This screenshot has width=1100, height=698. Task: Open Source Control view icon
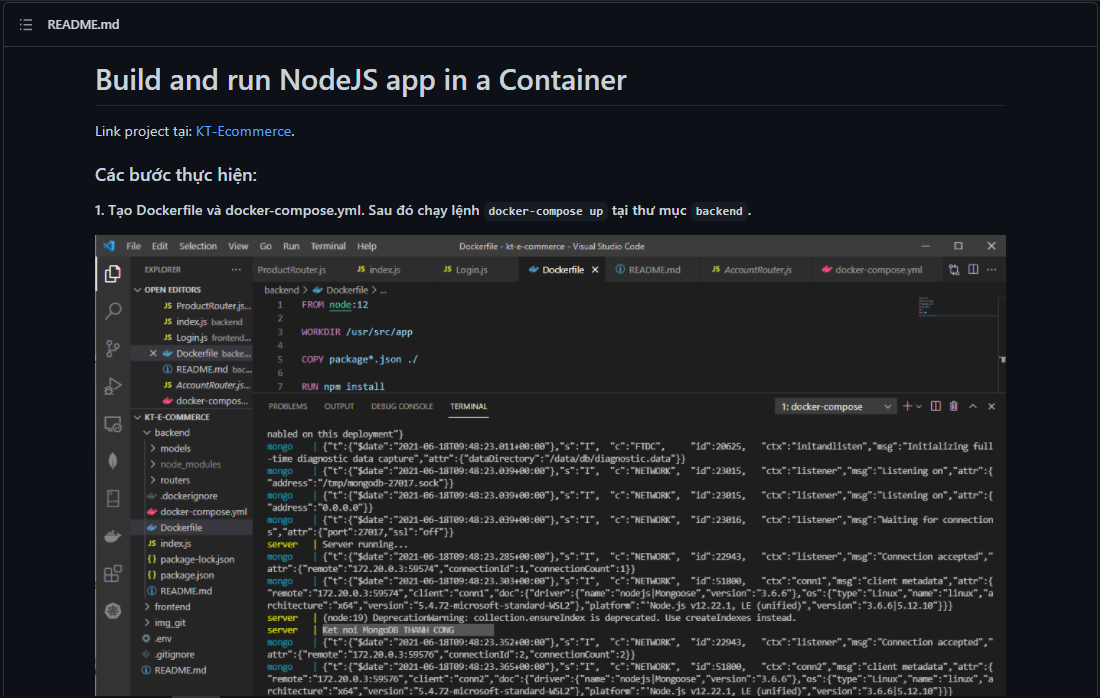tap(113, 349)
